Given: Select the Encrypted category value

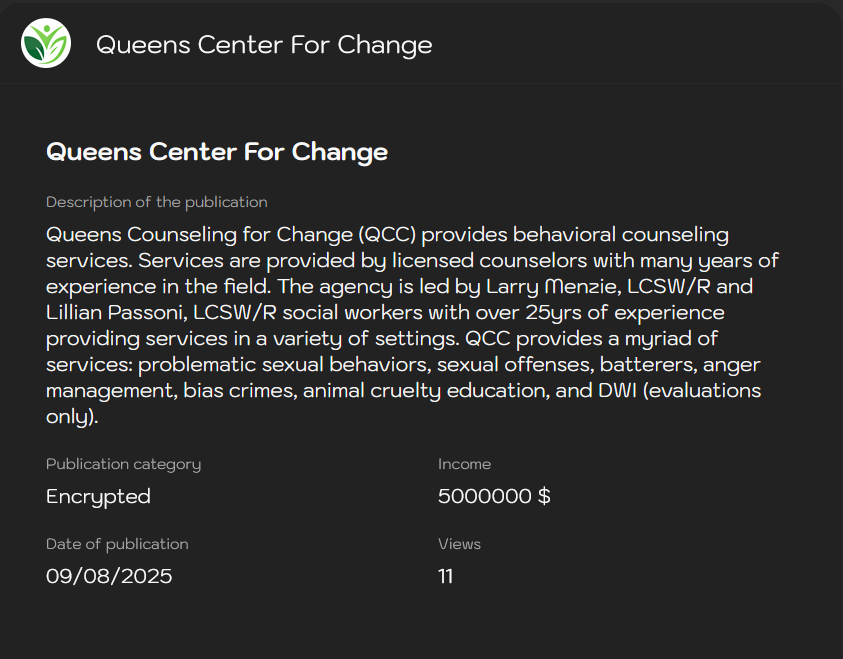Looking at the screenshot, I should click(98, 496).
